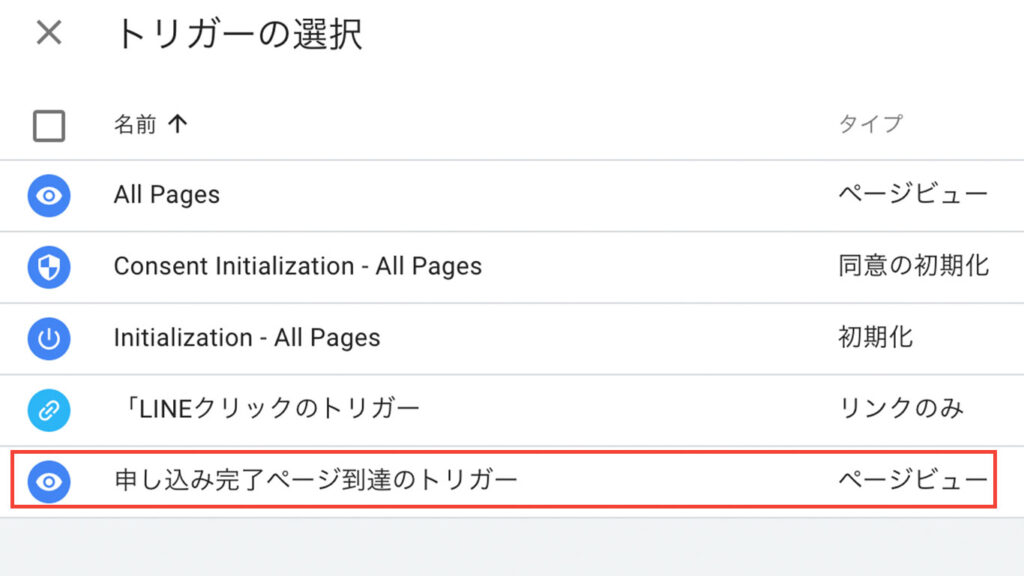Click the 名前 column header
1024x576 pixels.
pyautogui.click(x=135, y=123)
